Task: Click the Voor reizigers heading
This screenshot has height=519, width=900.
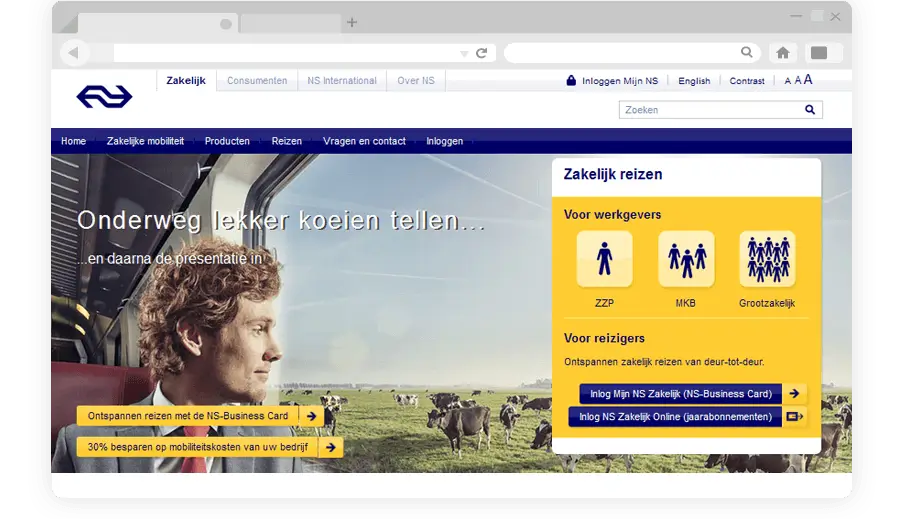Action: click(x=604, y=339)
